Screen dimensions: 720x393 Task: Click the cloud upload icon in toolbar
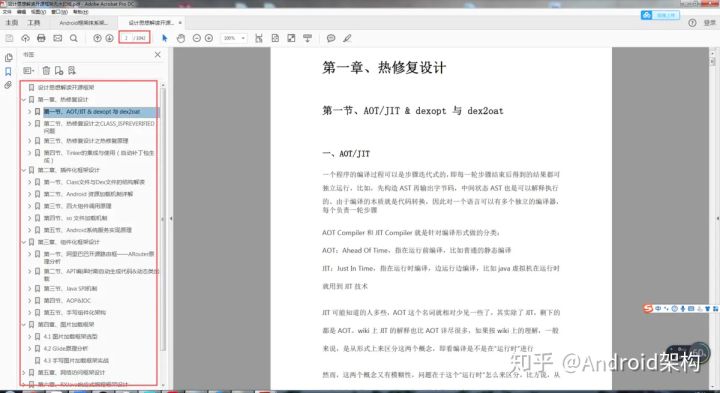[25, 39]
